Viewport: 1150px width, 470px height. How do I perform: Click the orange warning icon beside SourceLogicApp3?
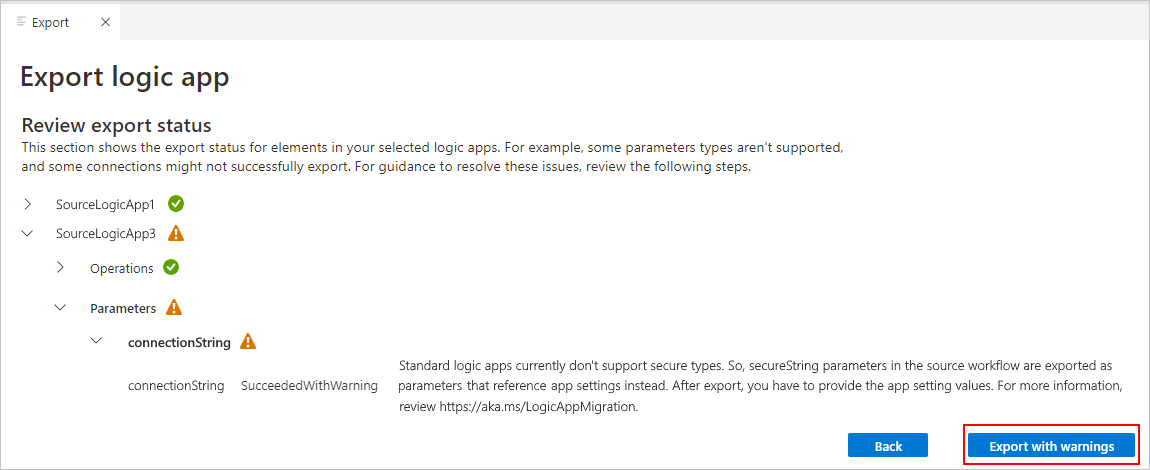176,234
